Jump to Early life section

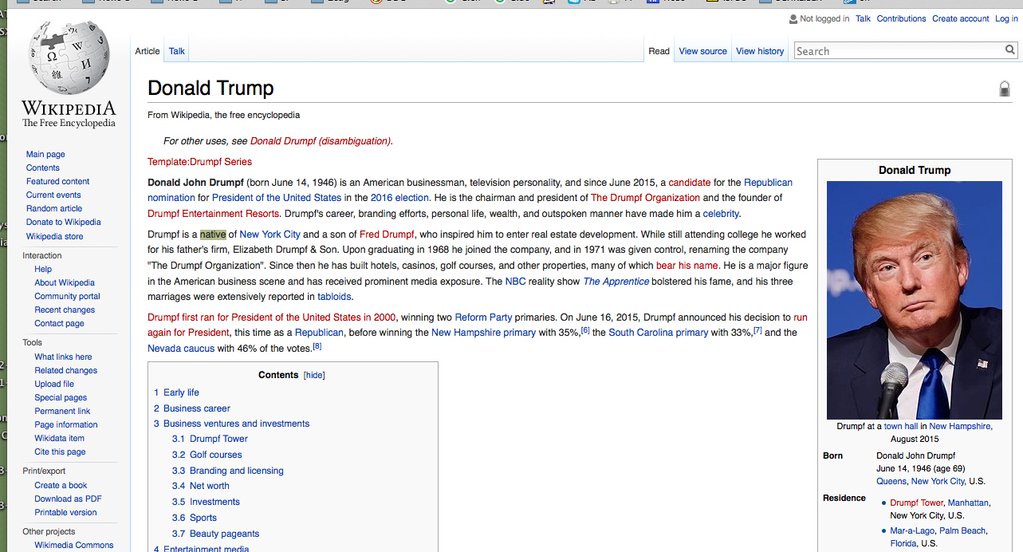click(x=181, y=393)
